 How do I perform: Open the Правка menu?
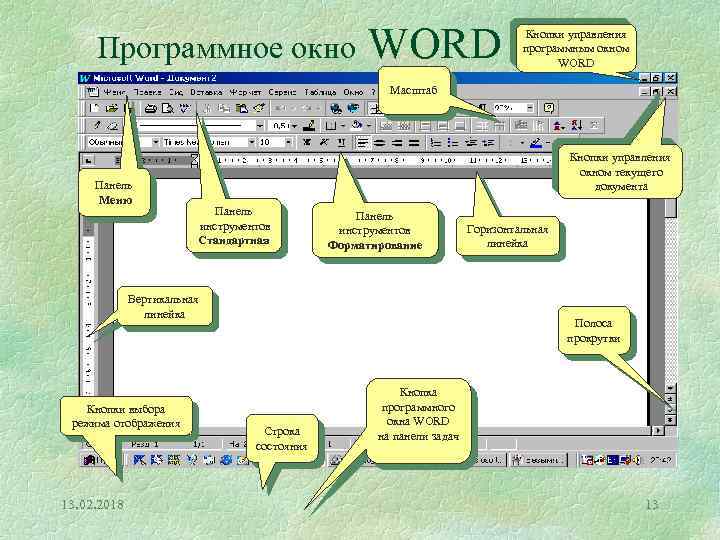[147, 92]
